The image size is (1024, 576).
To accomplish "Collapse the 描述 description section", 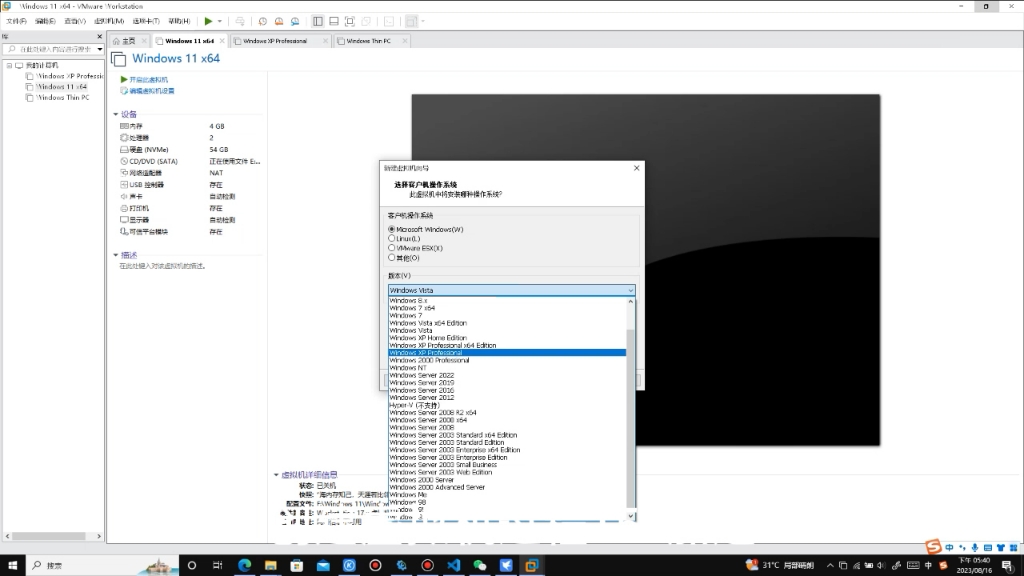I will (118, 255).
